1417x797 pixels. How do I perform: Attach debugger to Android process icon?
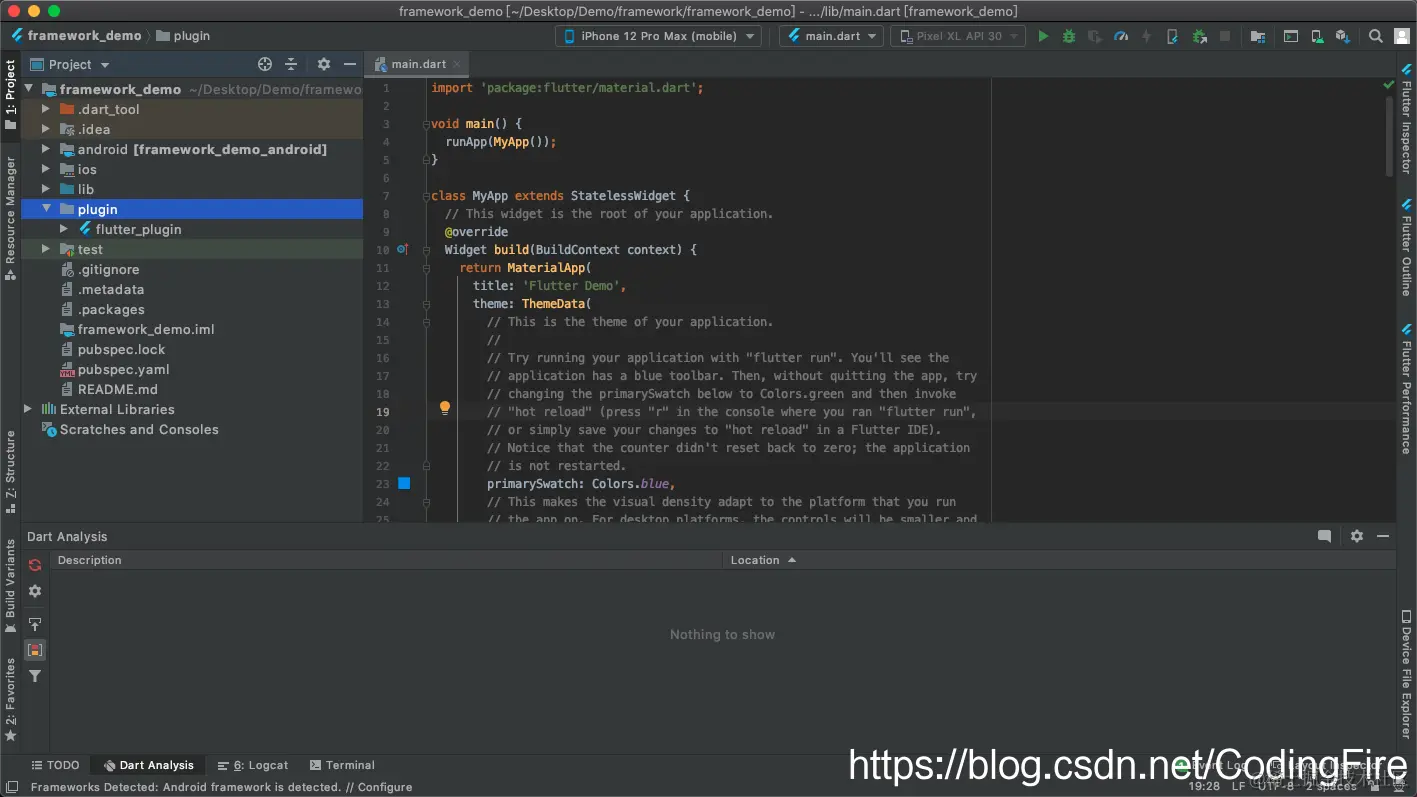(1199, 36)
